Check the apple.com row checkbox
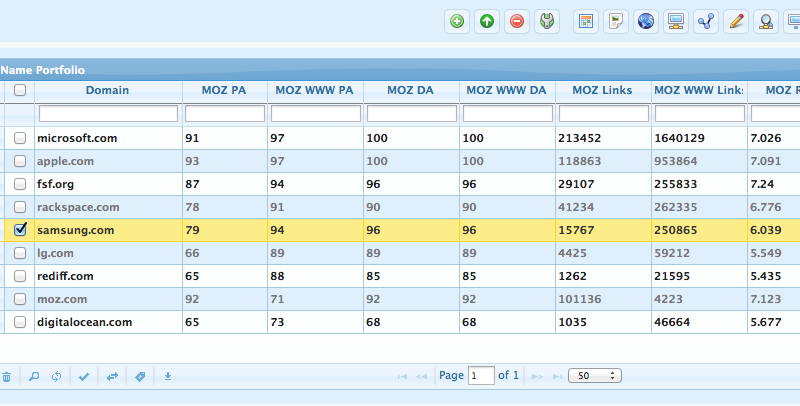Viewport: 800px width, 406px height. (20, 161)
